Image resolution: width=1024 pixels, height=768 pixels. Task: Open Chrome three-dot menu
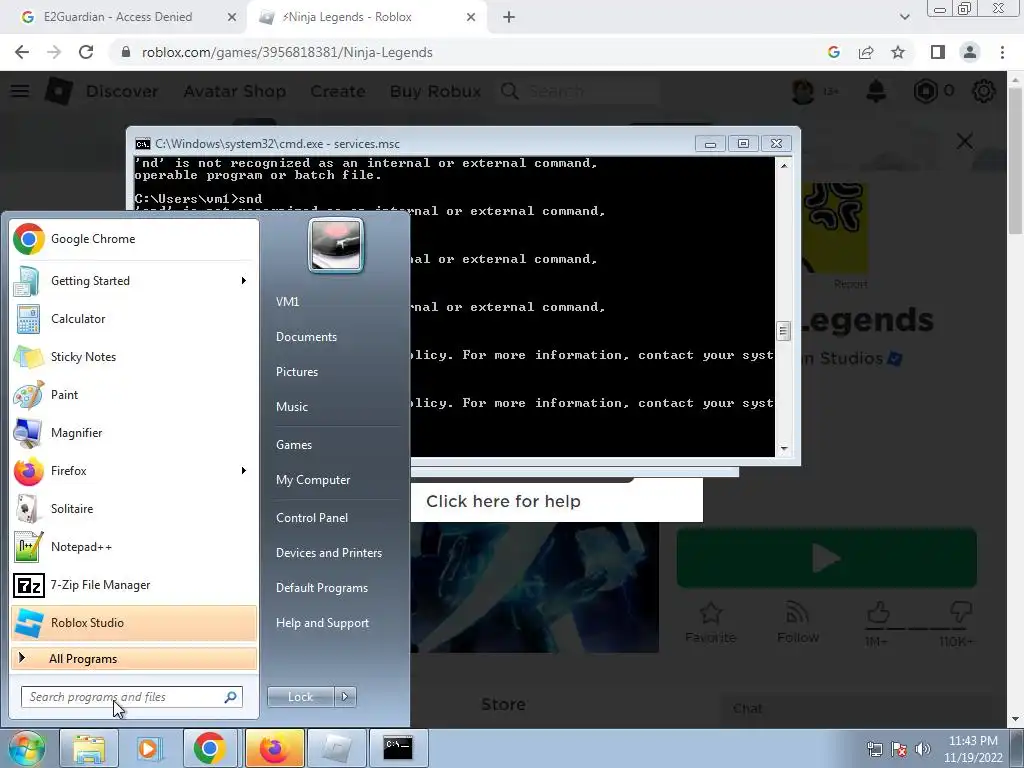coord(1002,52)
